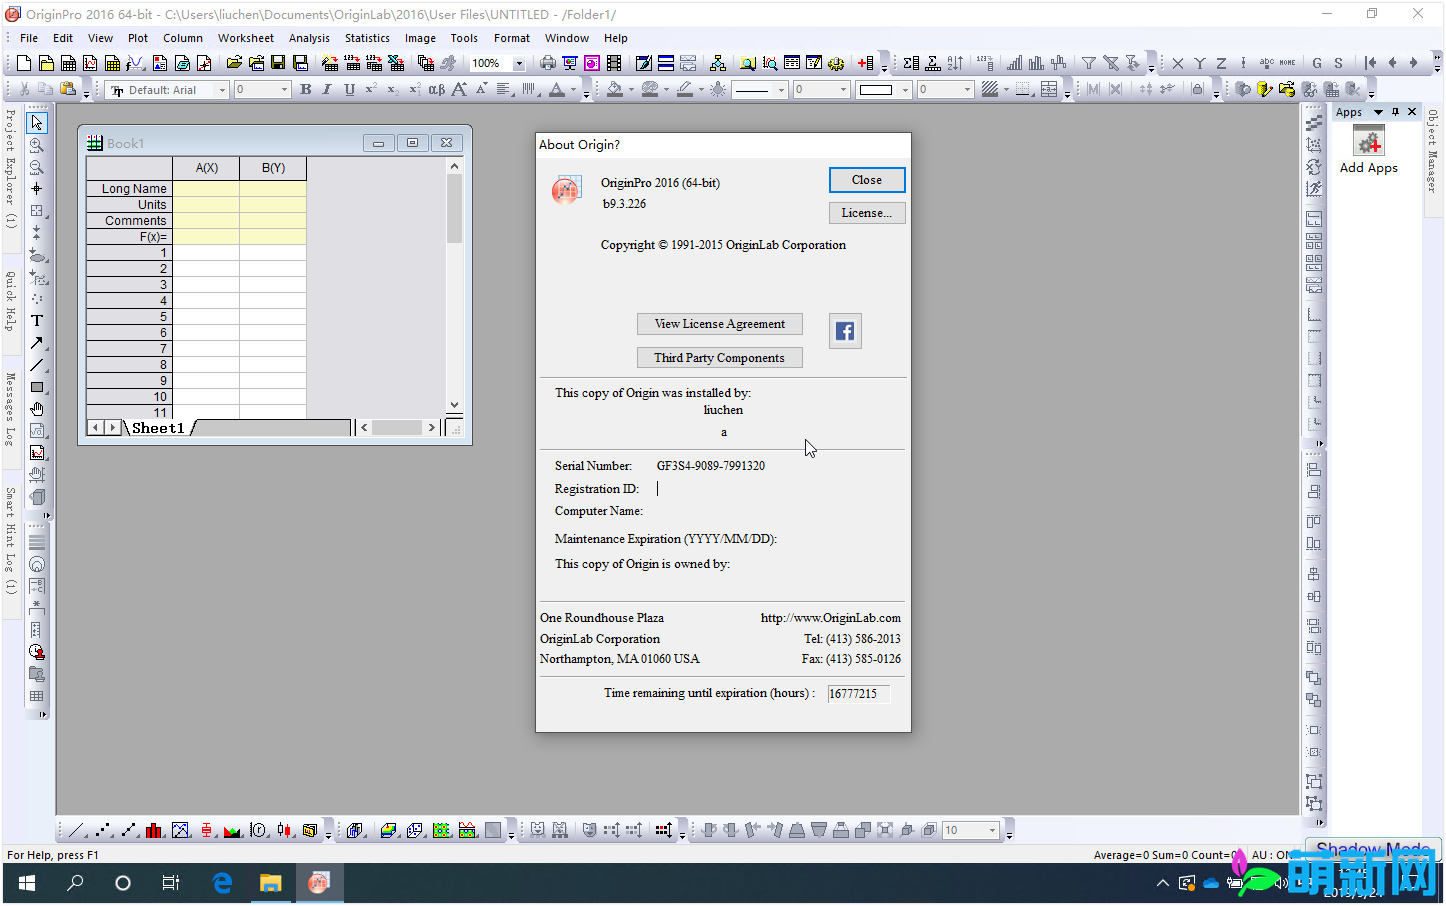
Task: Click the Long Name row header in Book1
Action: [x=130, y=188]
